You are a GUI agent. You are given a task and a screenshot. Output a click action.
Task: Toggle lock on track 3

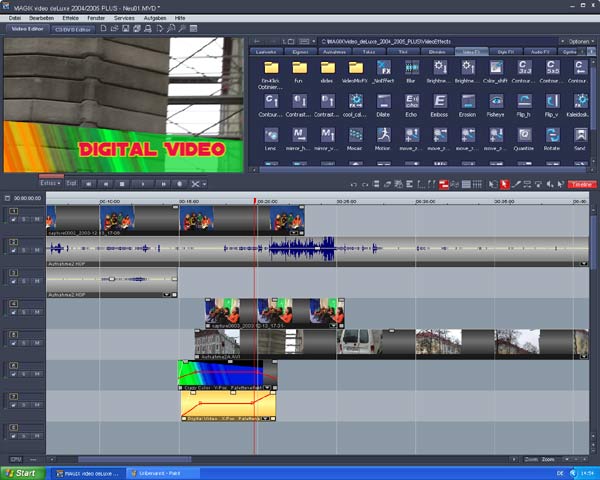(x=13, y=281)
